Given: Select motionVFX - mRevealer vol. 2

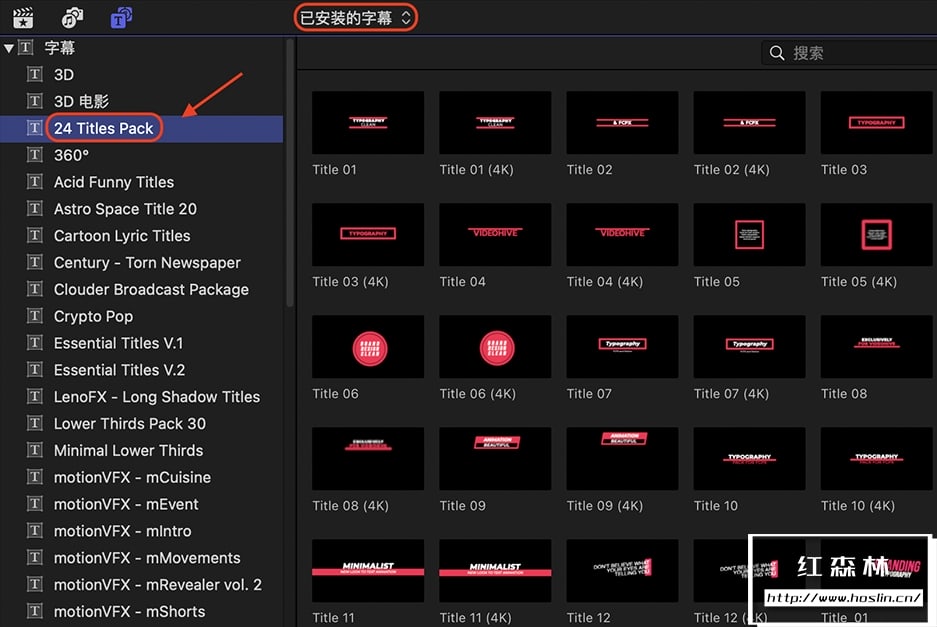Looking at the screenshot, I should [x=142, y=585].
